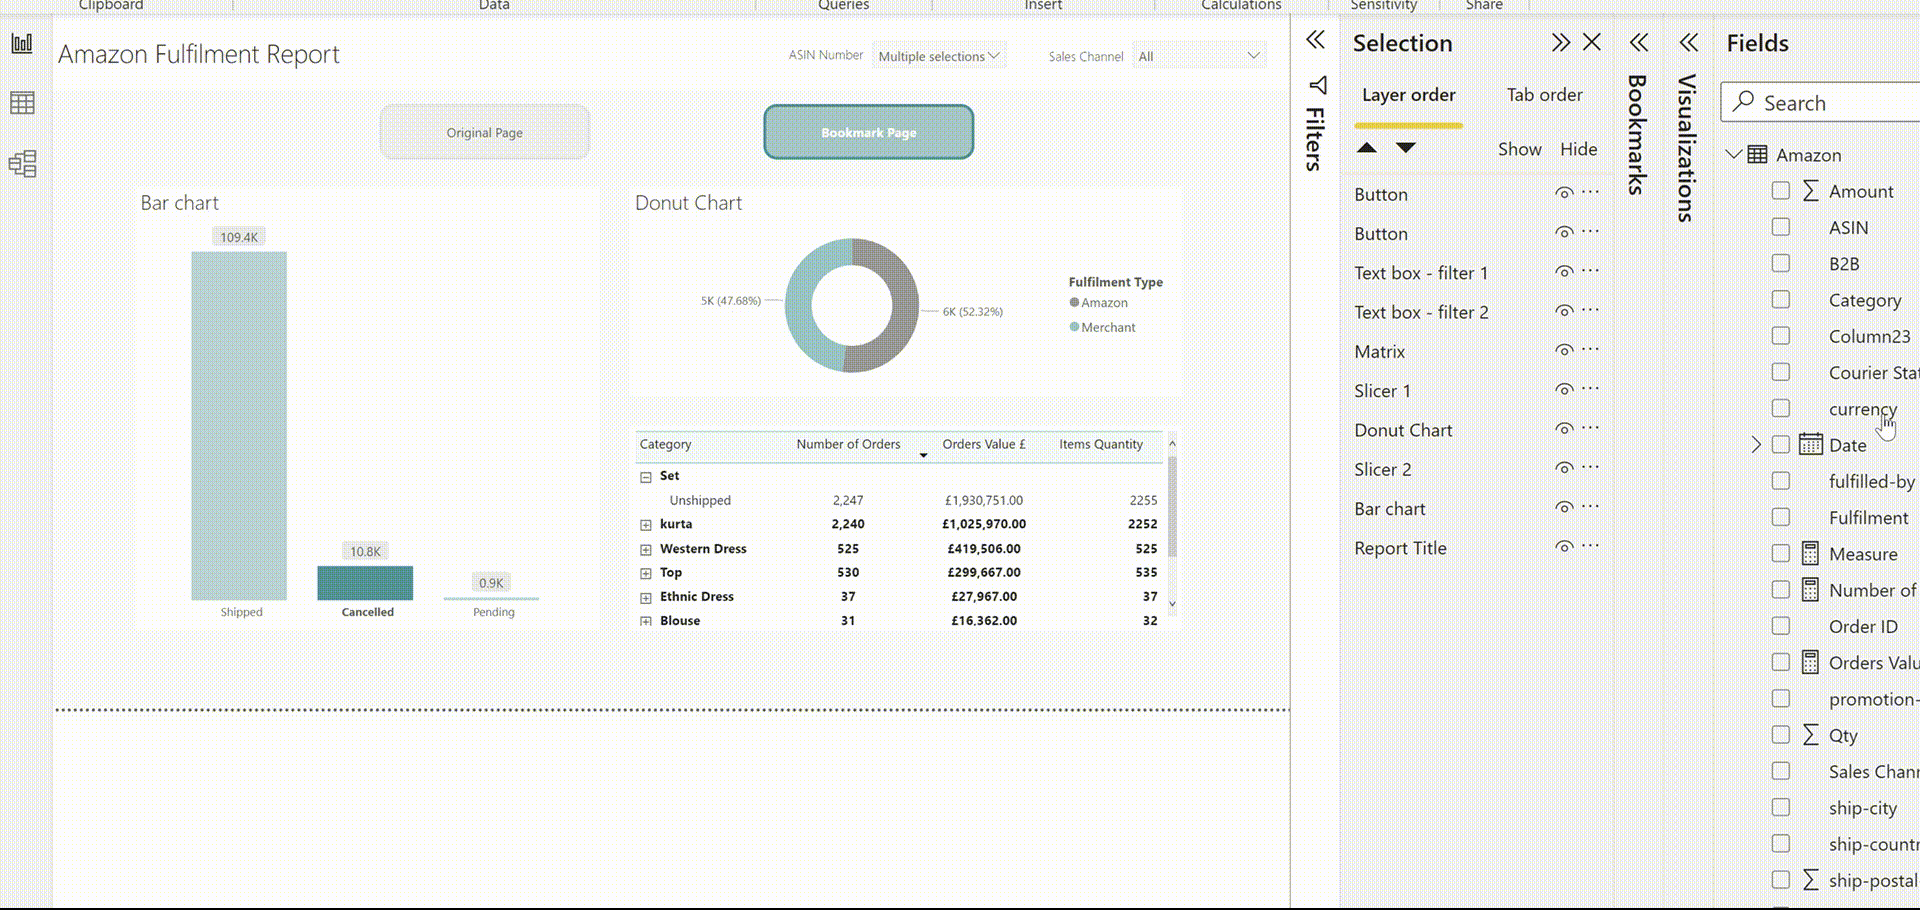Screen dimensions: 1920x910
Task: Sort matrix by Orders Value £ header
Action: (984, 444)
